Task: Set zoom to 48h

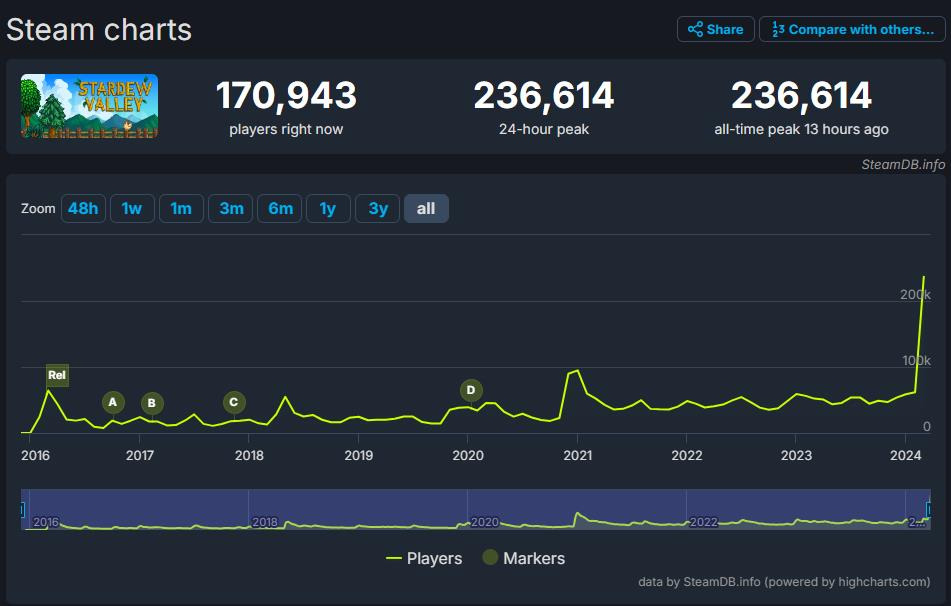Action: coord(82,209)
